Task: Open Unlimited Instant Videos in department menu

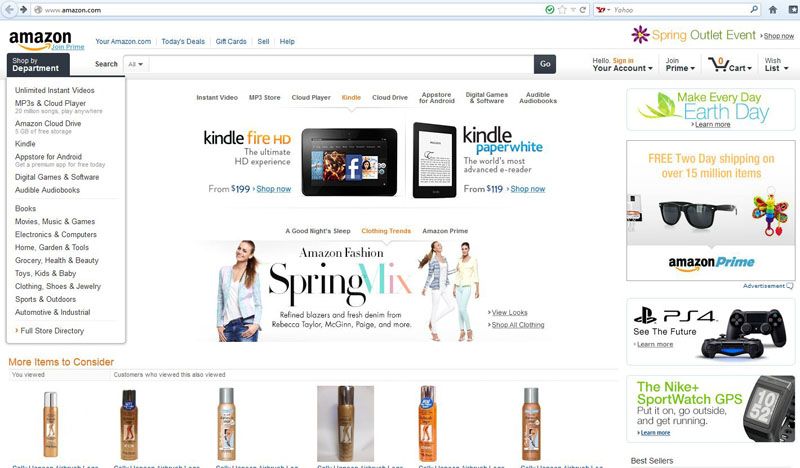Action: 55,90
